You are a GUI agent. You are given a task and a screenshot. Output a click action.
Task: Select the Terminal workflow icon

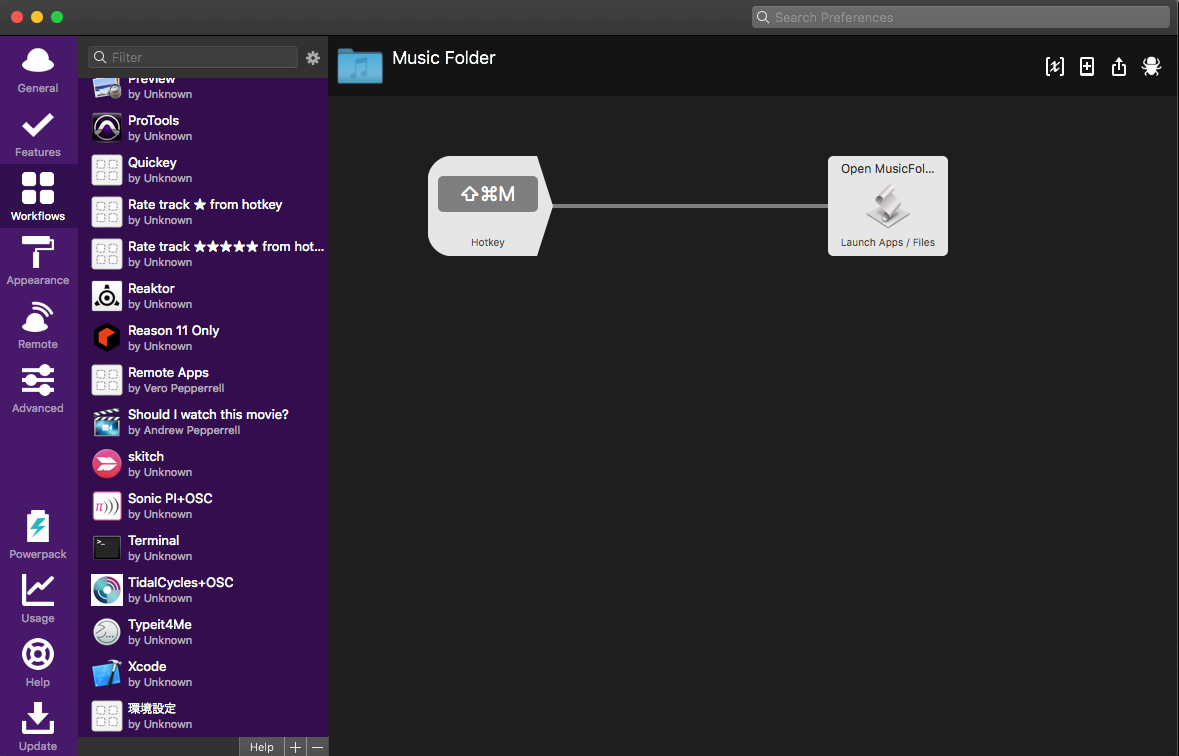click(x=107, y=548)
